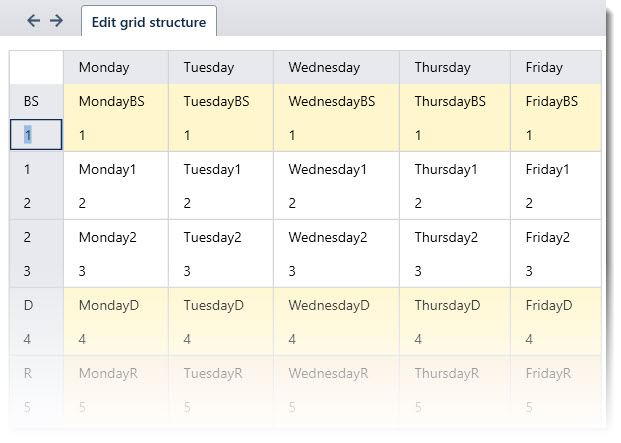Screen dimensions: 621x443
Task: Select the Thursday column header
Action: [442, 68]
